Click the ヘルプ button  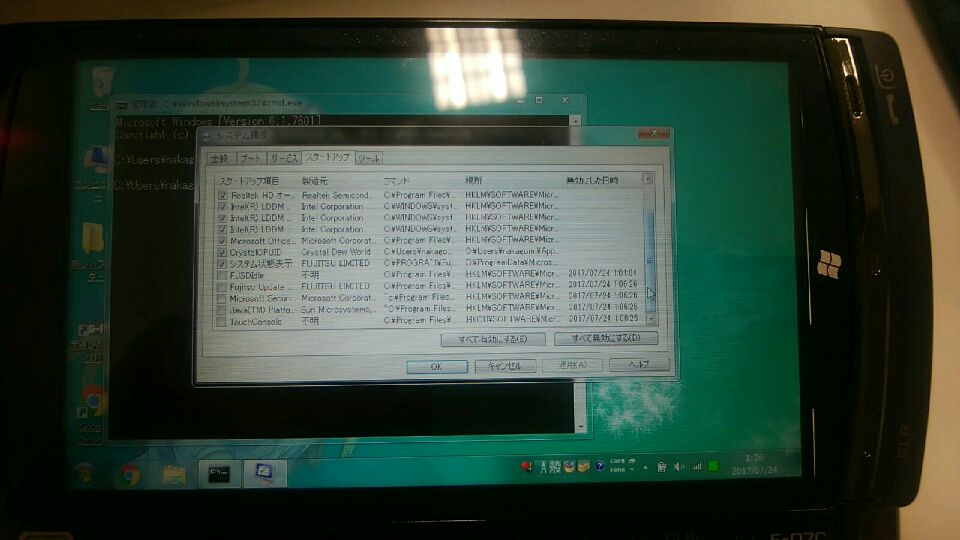639,364
